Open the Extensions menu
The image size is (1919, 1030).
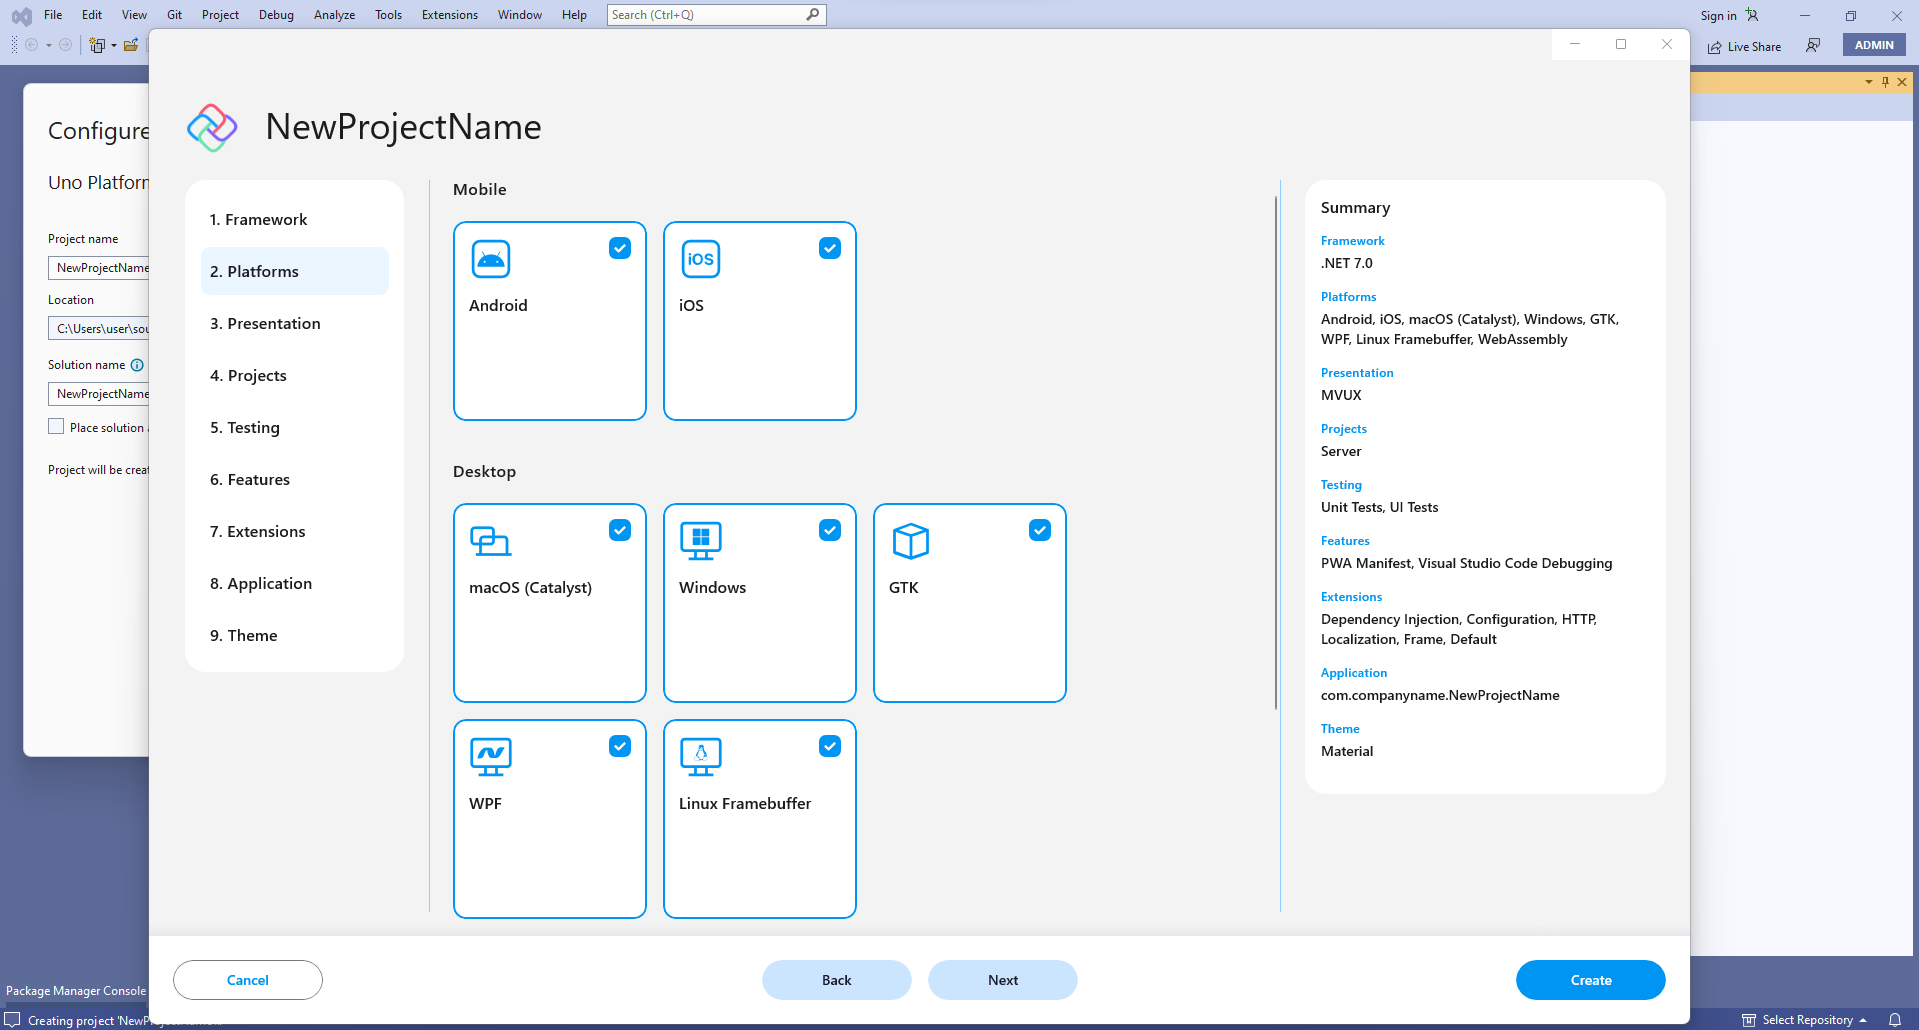coord(449,15)
